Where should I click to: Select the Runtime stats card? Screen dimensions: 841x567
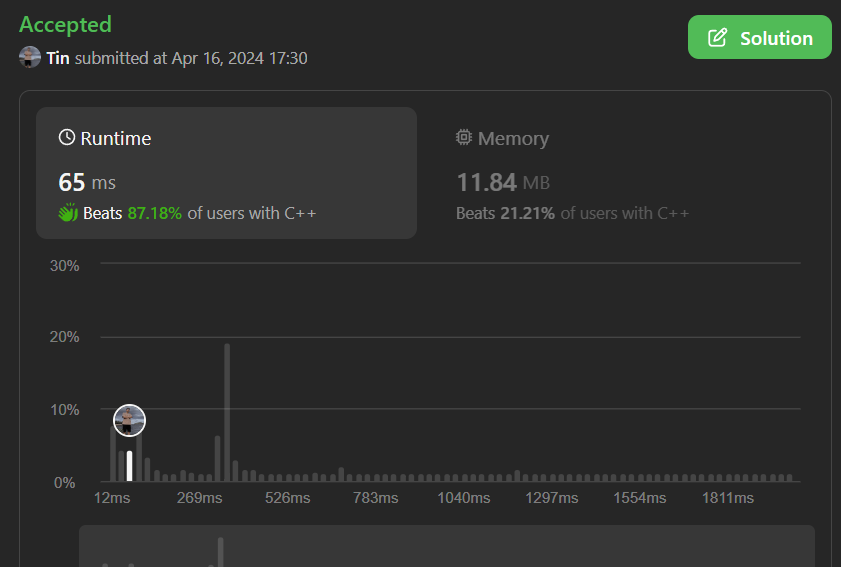pos(226,173)
